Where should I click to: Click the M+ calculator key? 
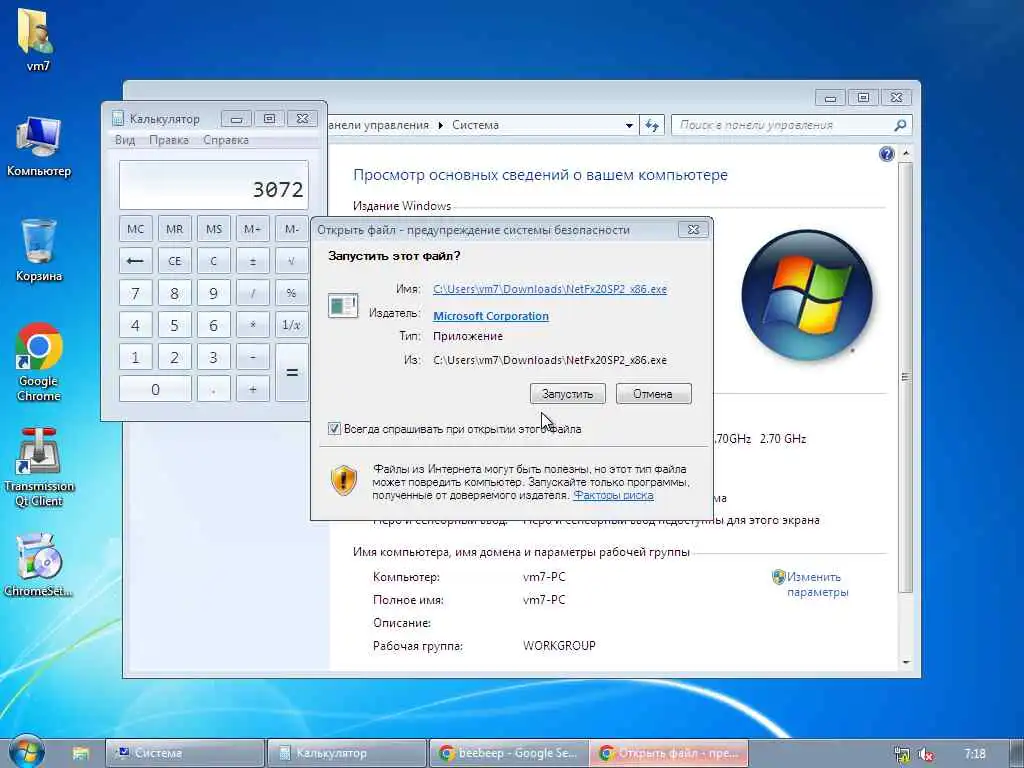[x=253, y=229]
